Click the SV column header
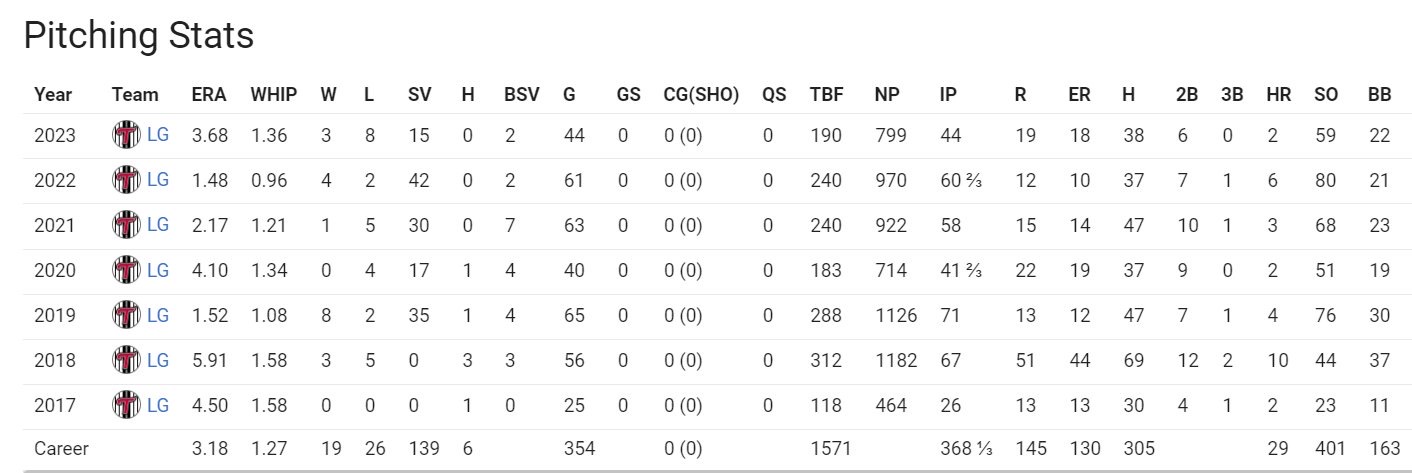 [x=418, y=95]
